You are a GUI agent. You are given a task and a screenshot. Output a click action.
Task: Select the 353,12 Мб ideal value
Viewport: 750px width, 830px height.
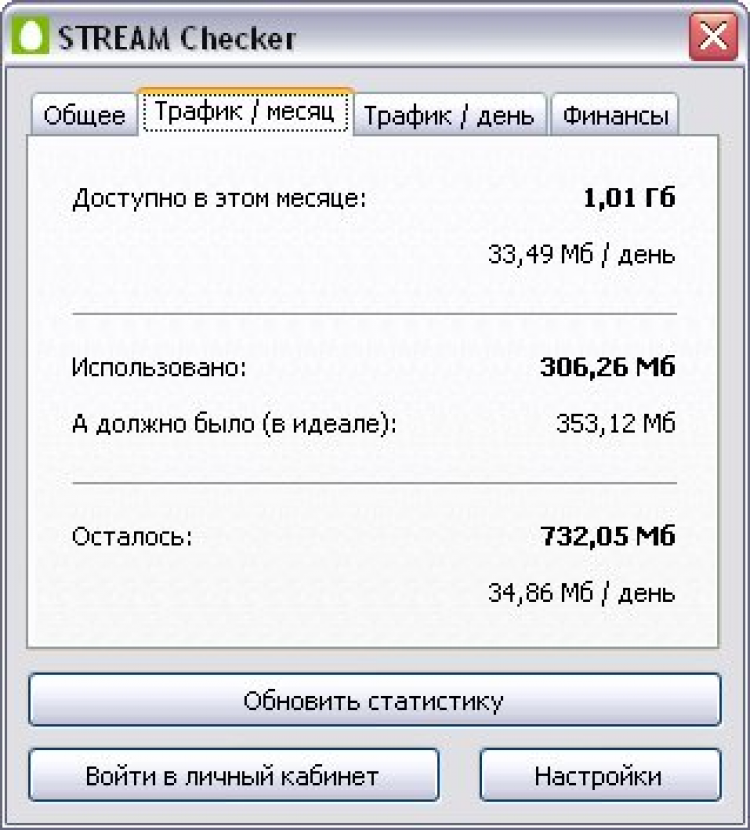(616, 423)
